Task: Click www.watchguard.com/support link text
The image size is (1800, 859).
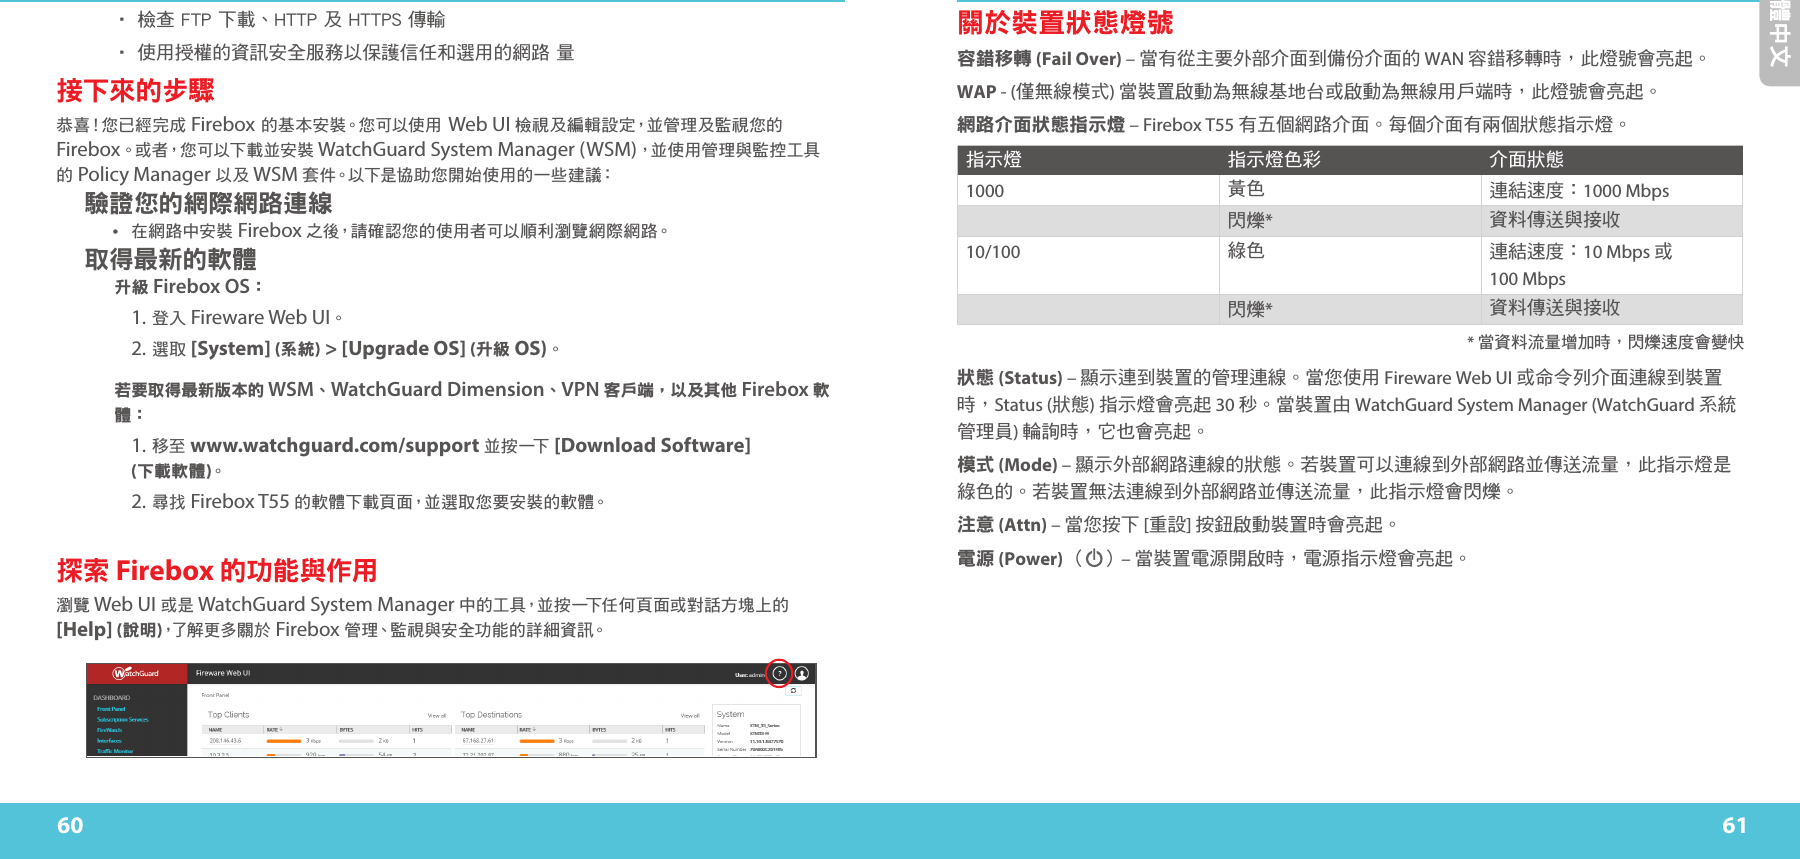Action: (334, 445)
